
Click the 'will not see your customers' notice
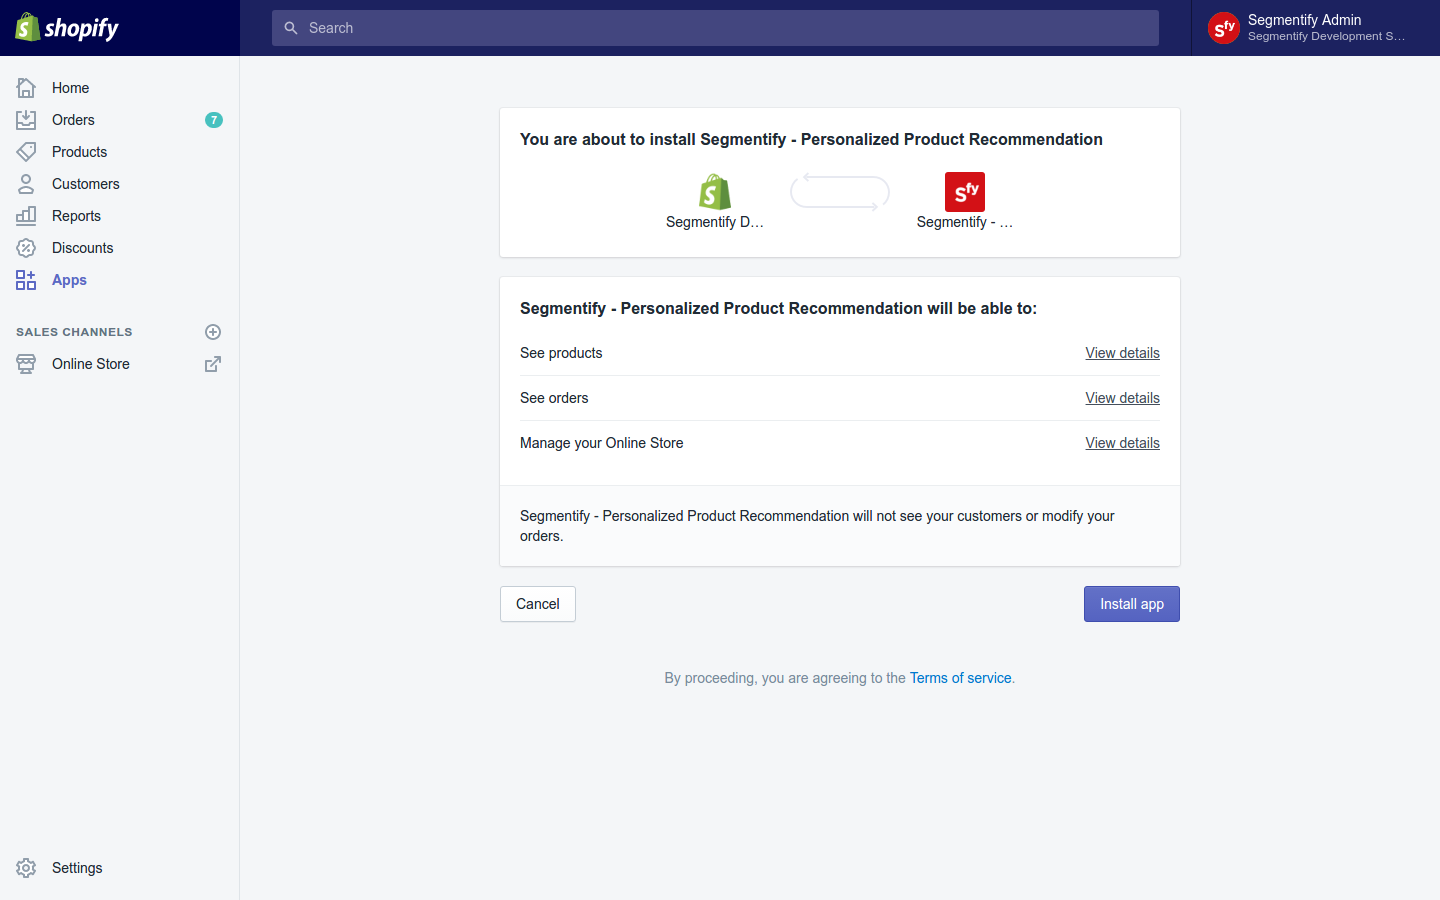pos(817,526)
